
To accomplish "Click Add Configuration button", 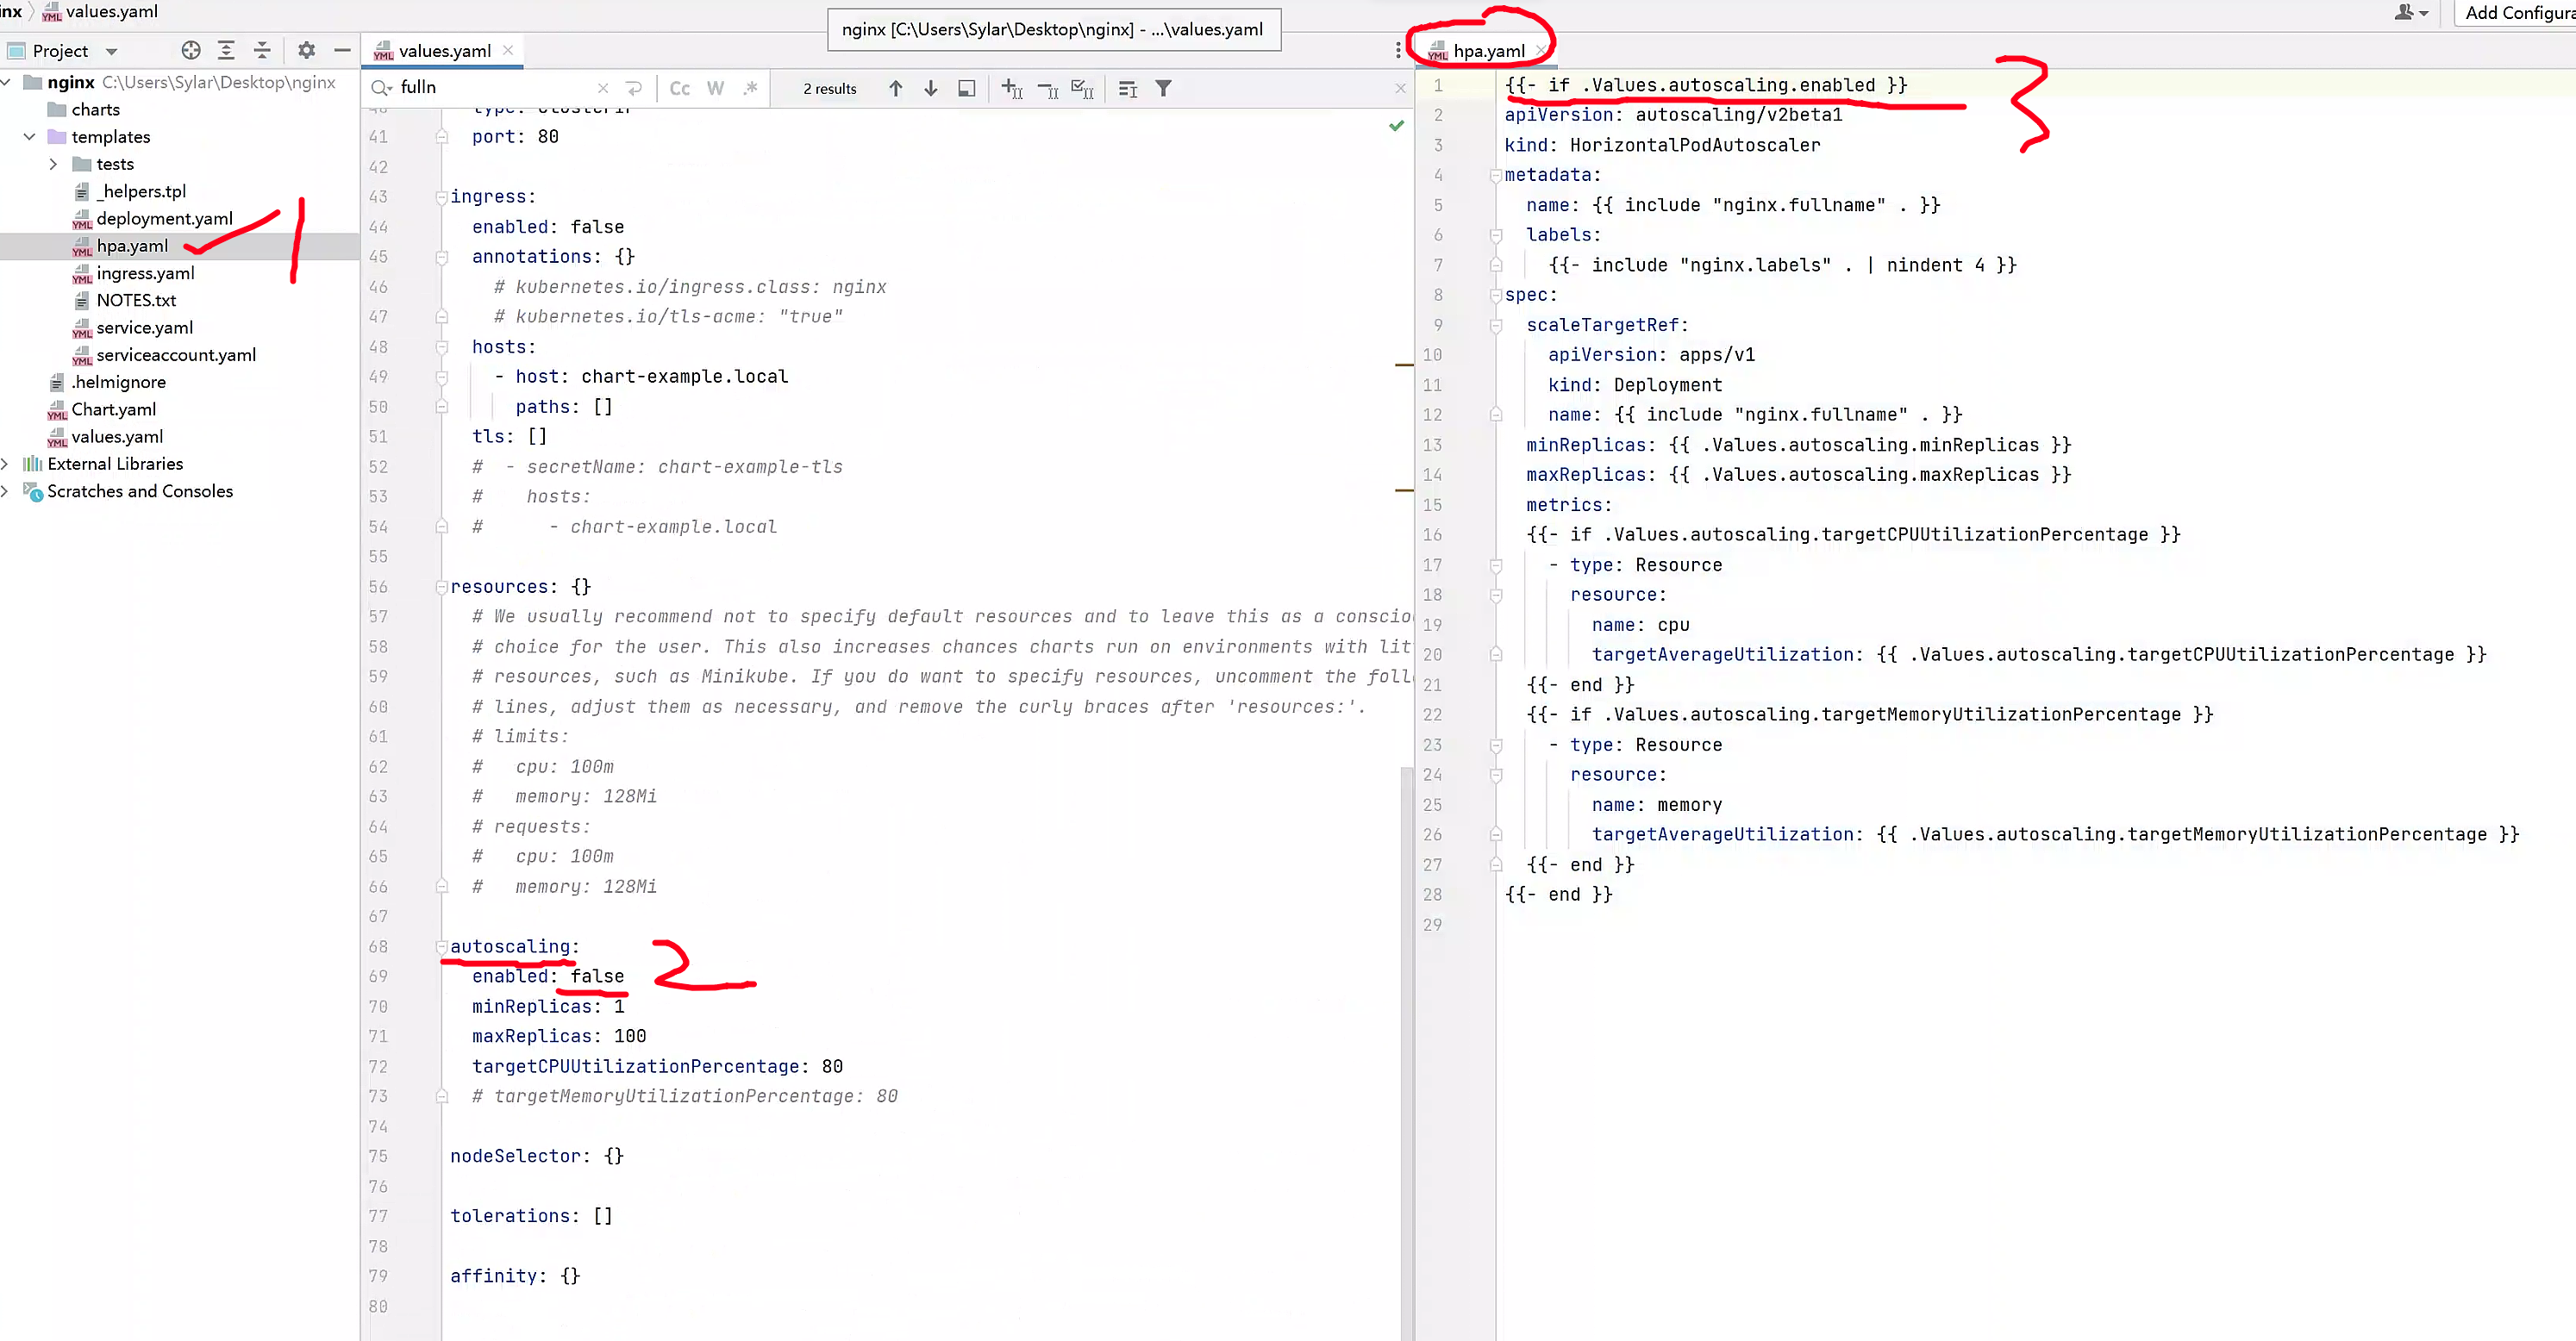I will [x=2517, y=13].
